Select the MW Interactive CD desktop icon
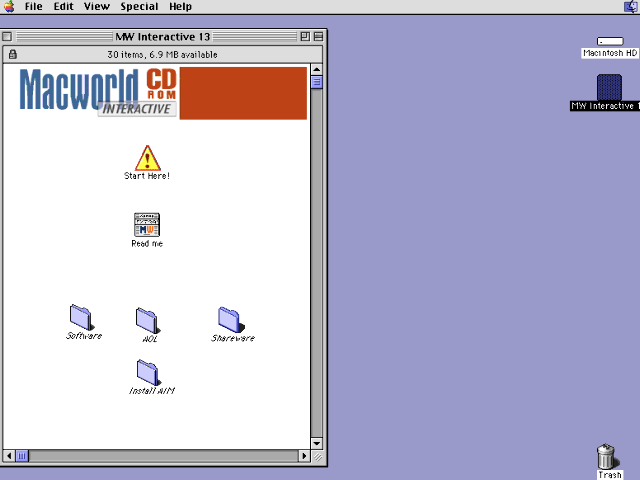 [x=609, y=87]
